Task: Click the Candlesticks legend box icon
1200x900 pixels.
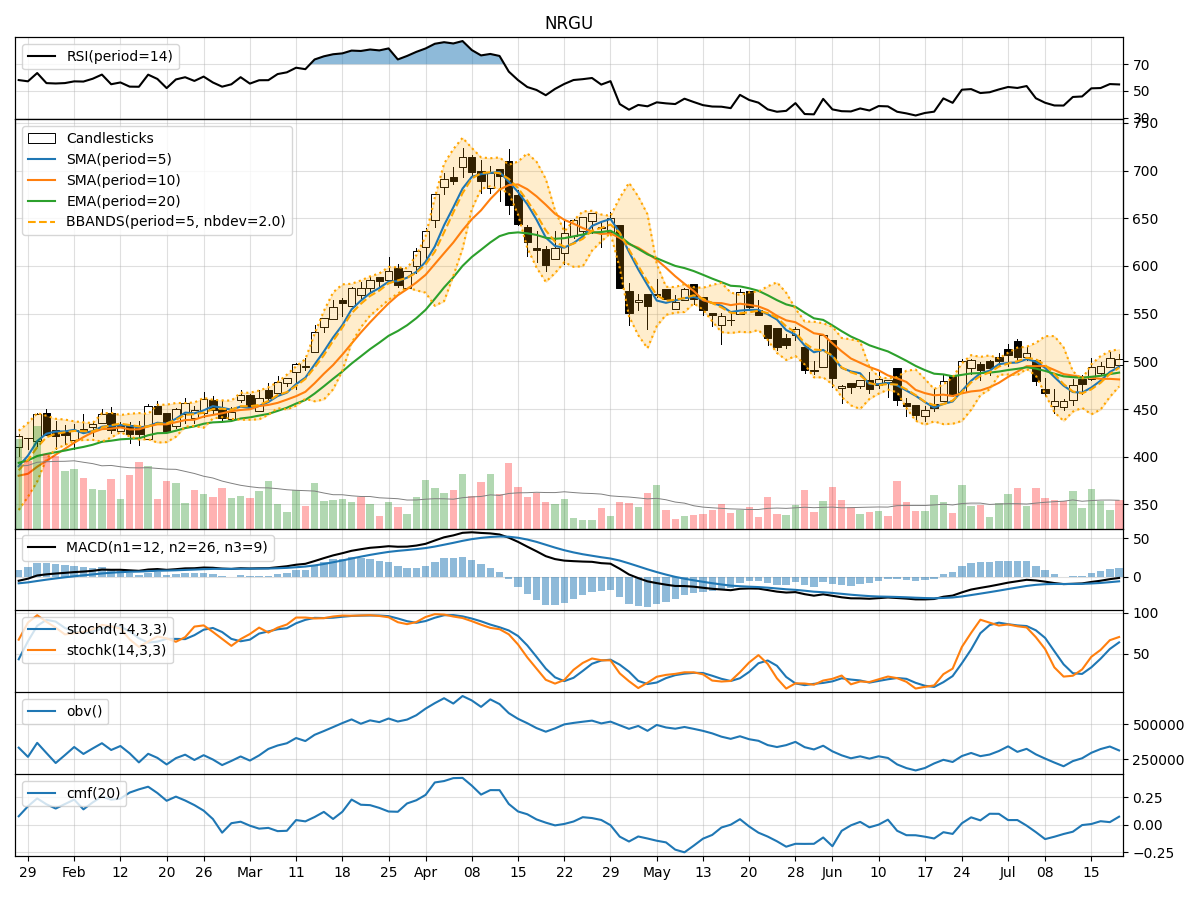Action: pos(43,138)
